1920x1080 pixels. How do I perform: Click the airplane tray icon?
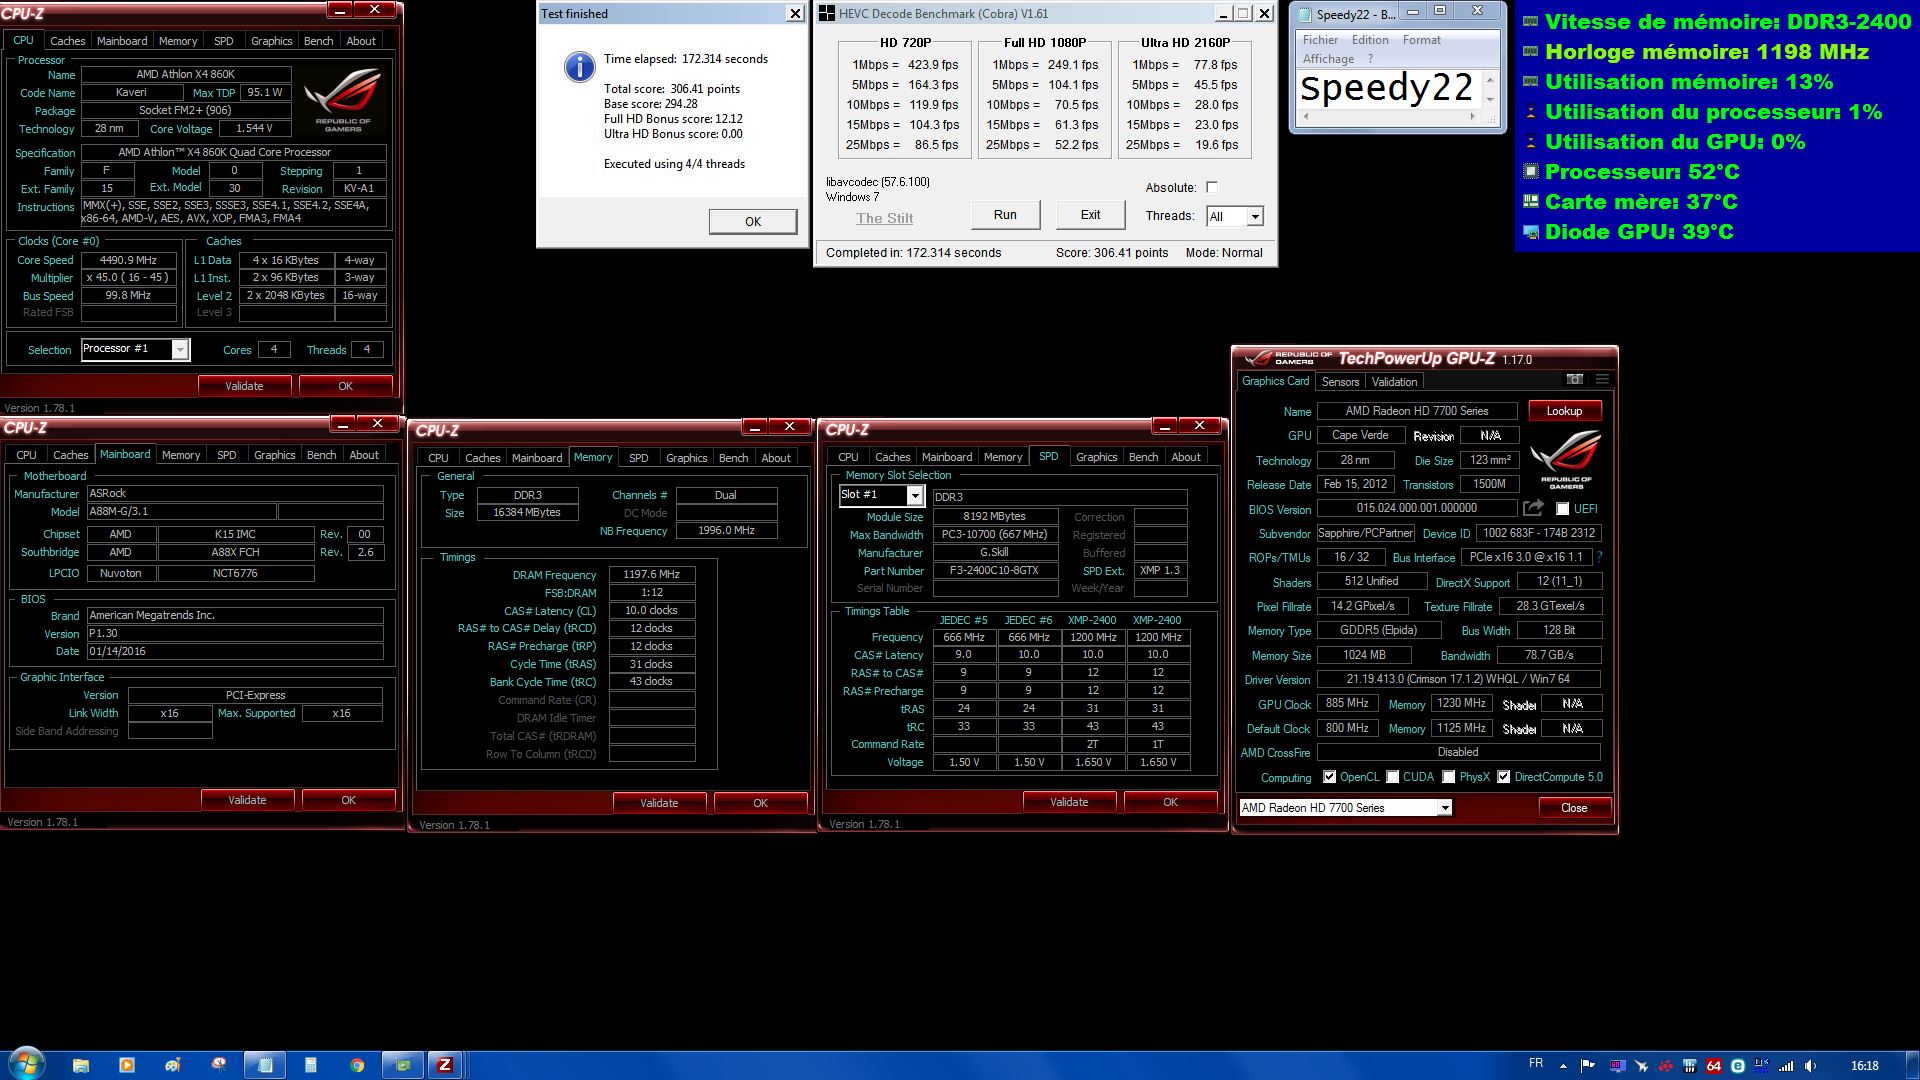1642,1066
